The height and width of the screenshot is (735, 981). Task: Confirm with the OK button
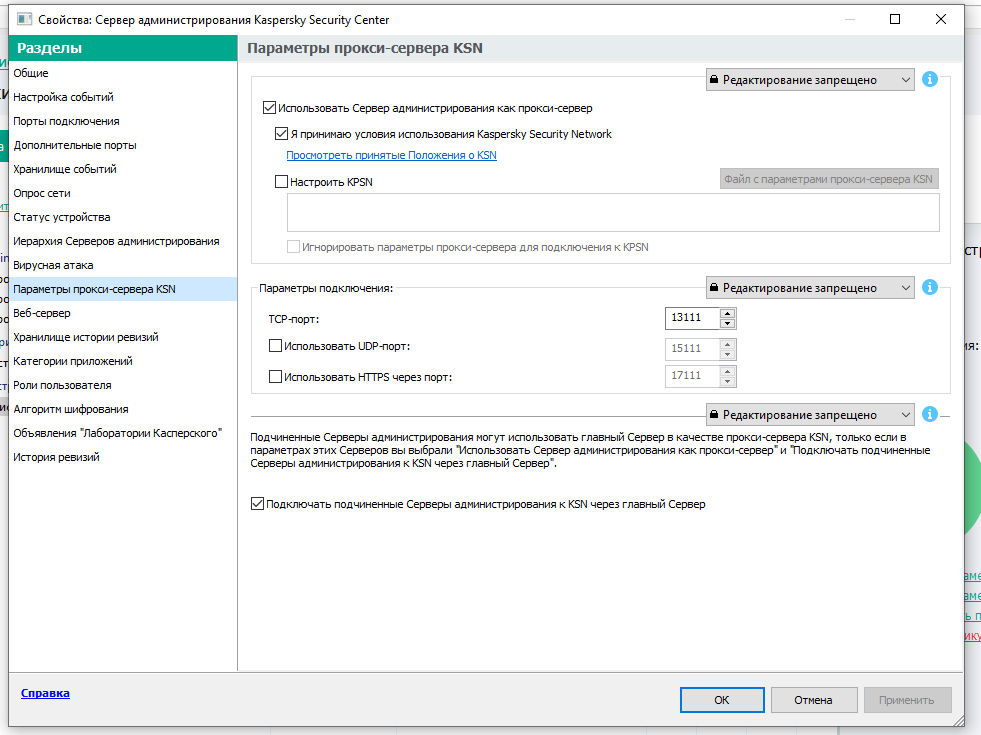coord(722,700)
